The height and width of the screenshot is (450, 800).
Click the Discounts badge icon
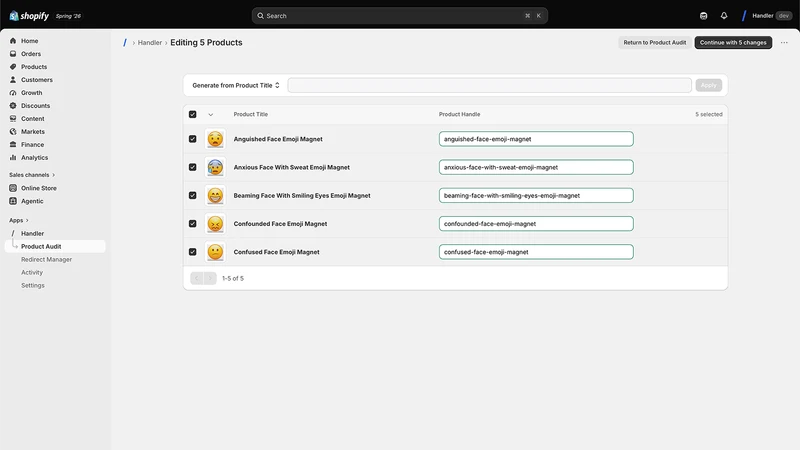(x=13, y=106)
